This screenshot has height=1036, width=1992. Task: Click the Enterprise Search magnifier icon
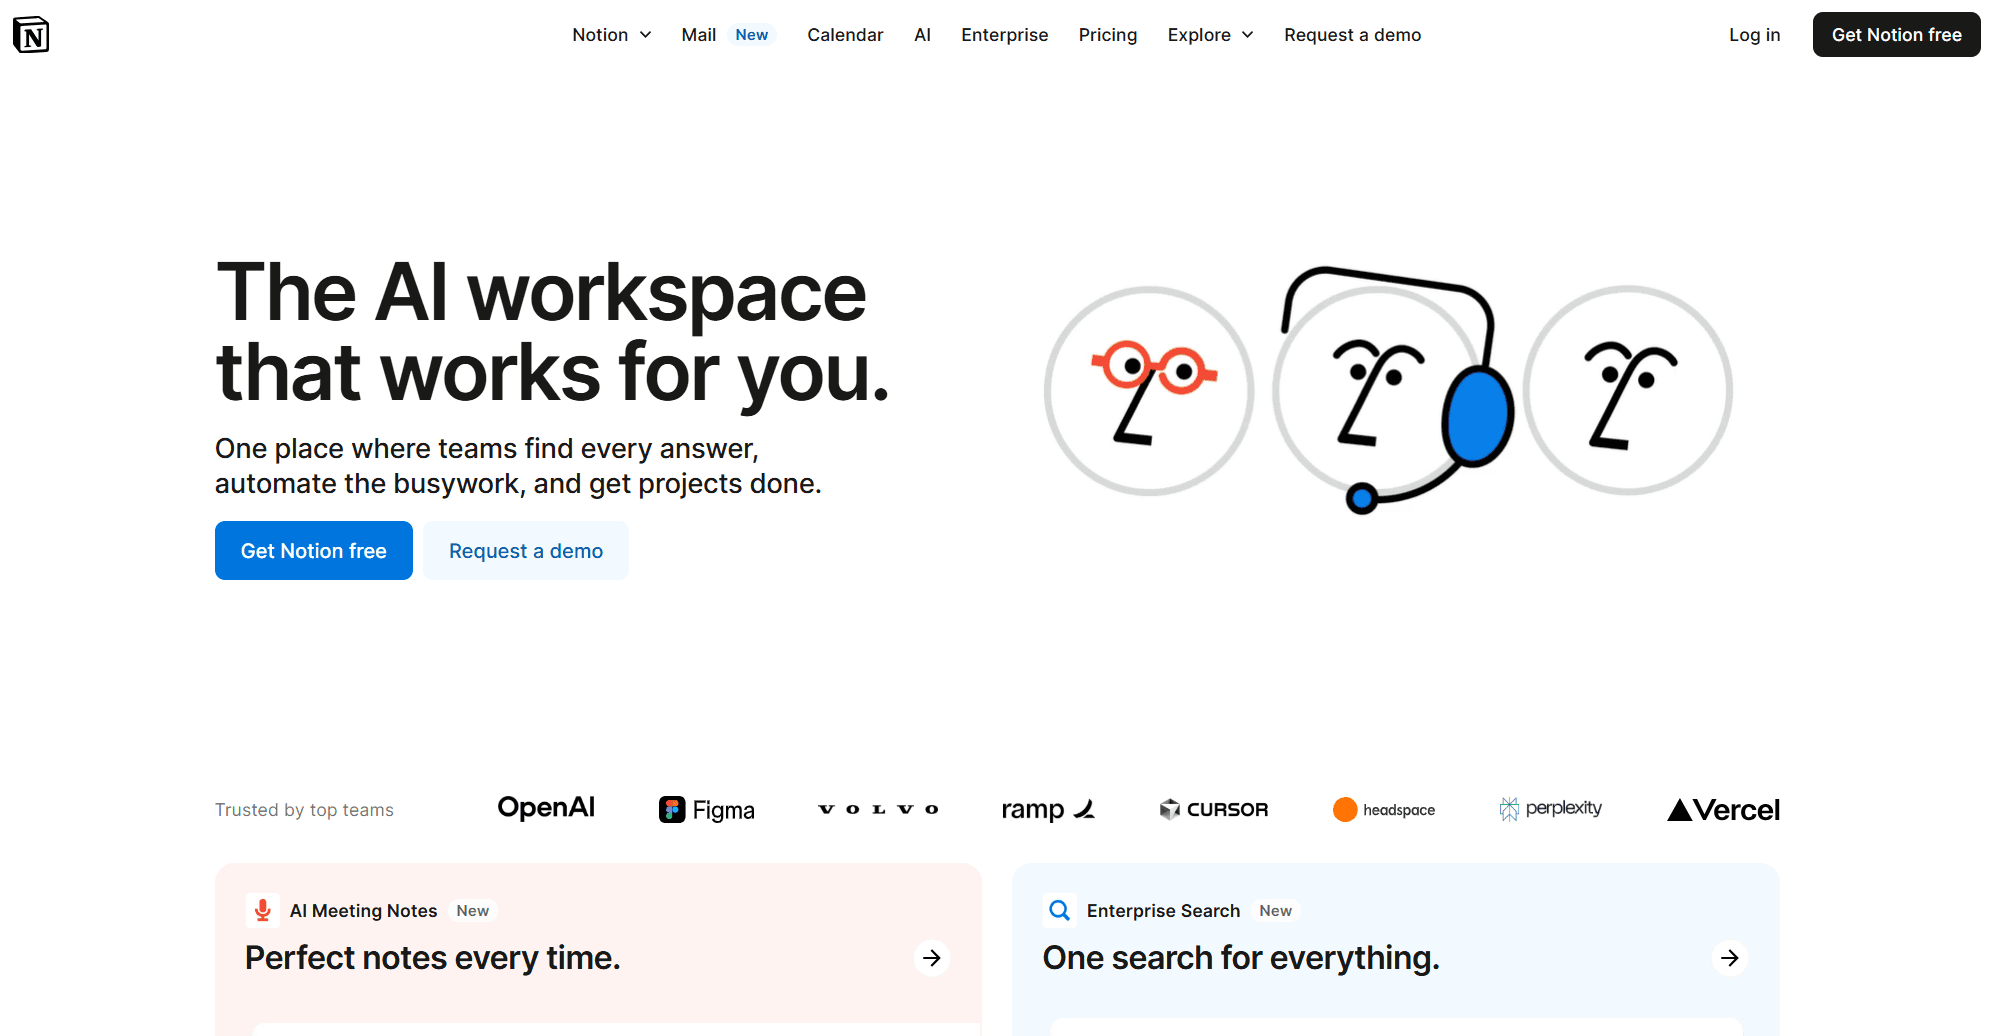pyautogui.click(x=1060, y=910)
